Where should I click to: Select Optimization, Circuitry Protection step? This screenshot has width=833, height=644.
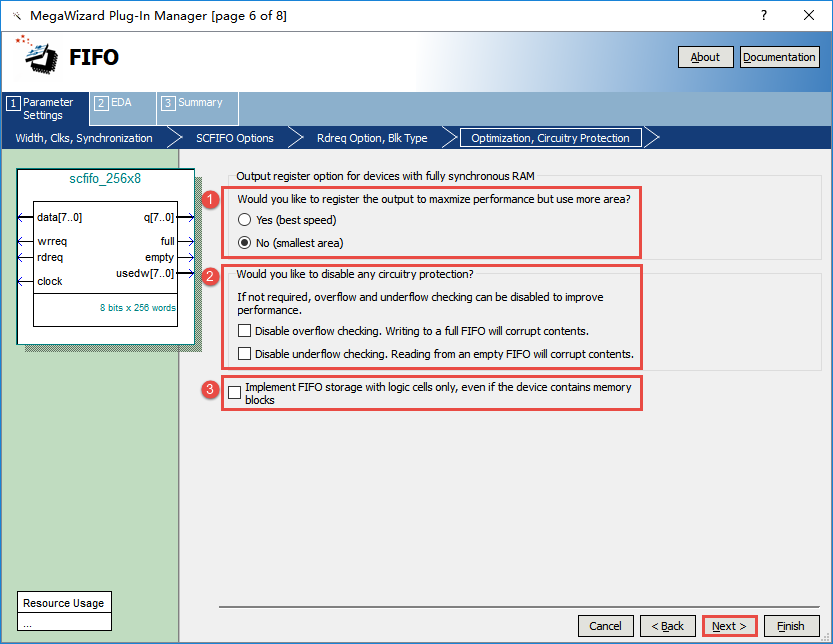tap(550, 138)
